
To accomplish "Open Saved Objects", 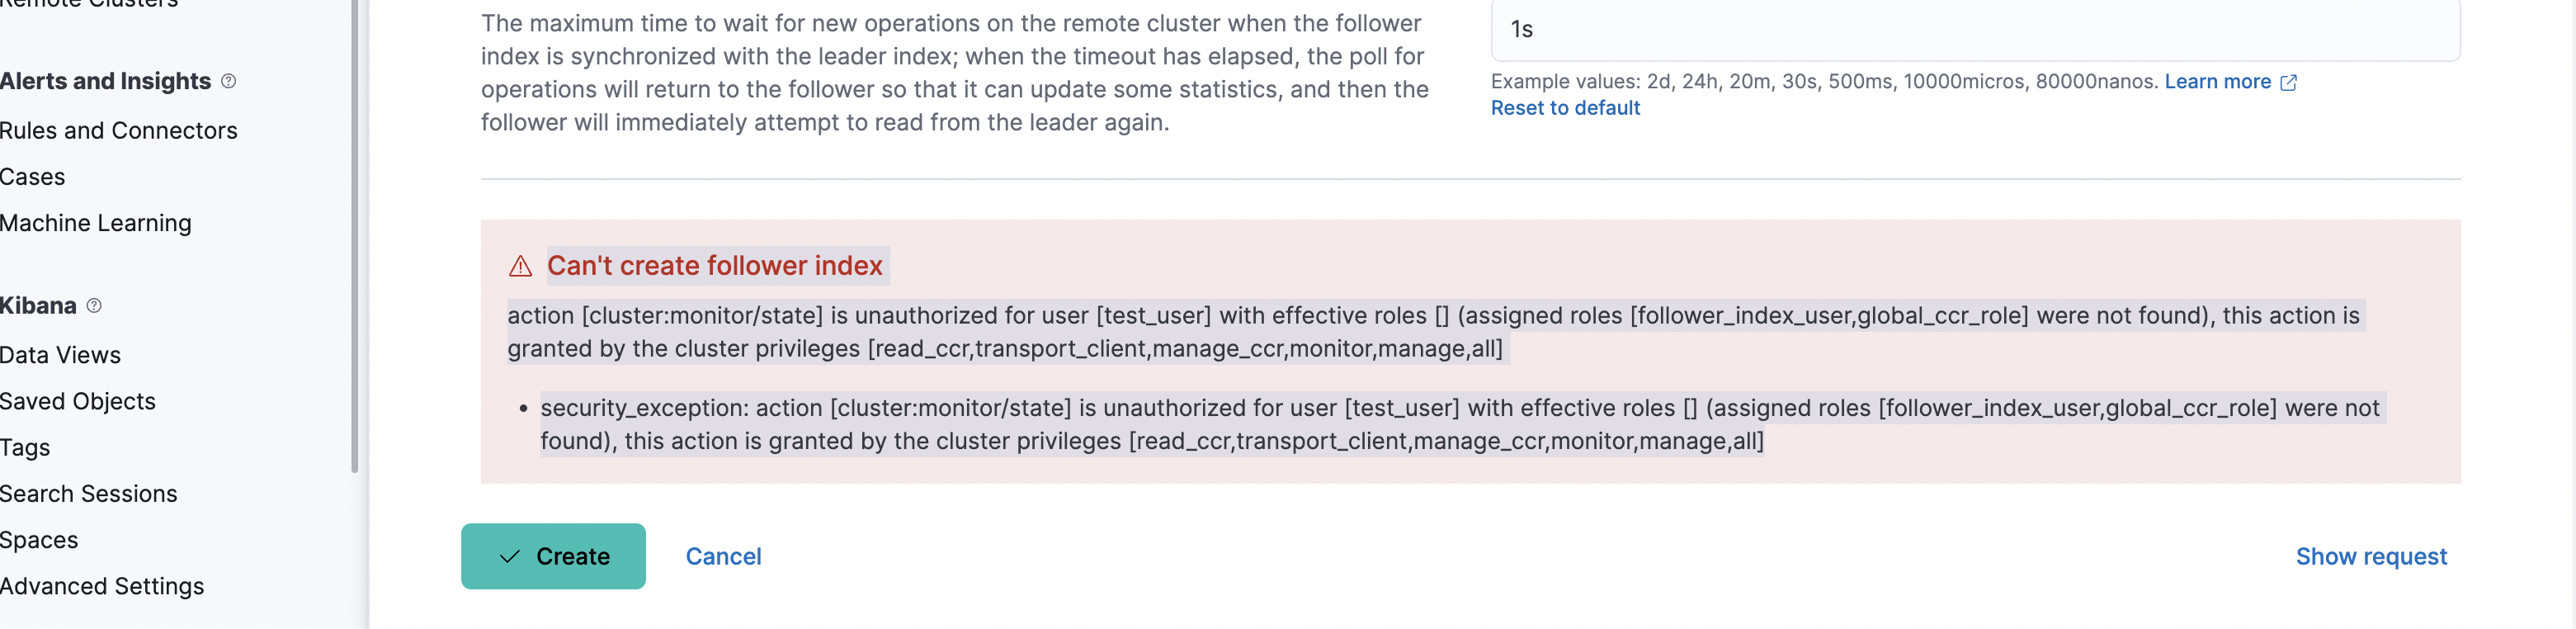I will [78, 400].
